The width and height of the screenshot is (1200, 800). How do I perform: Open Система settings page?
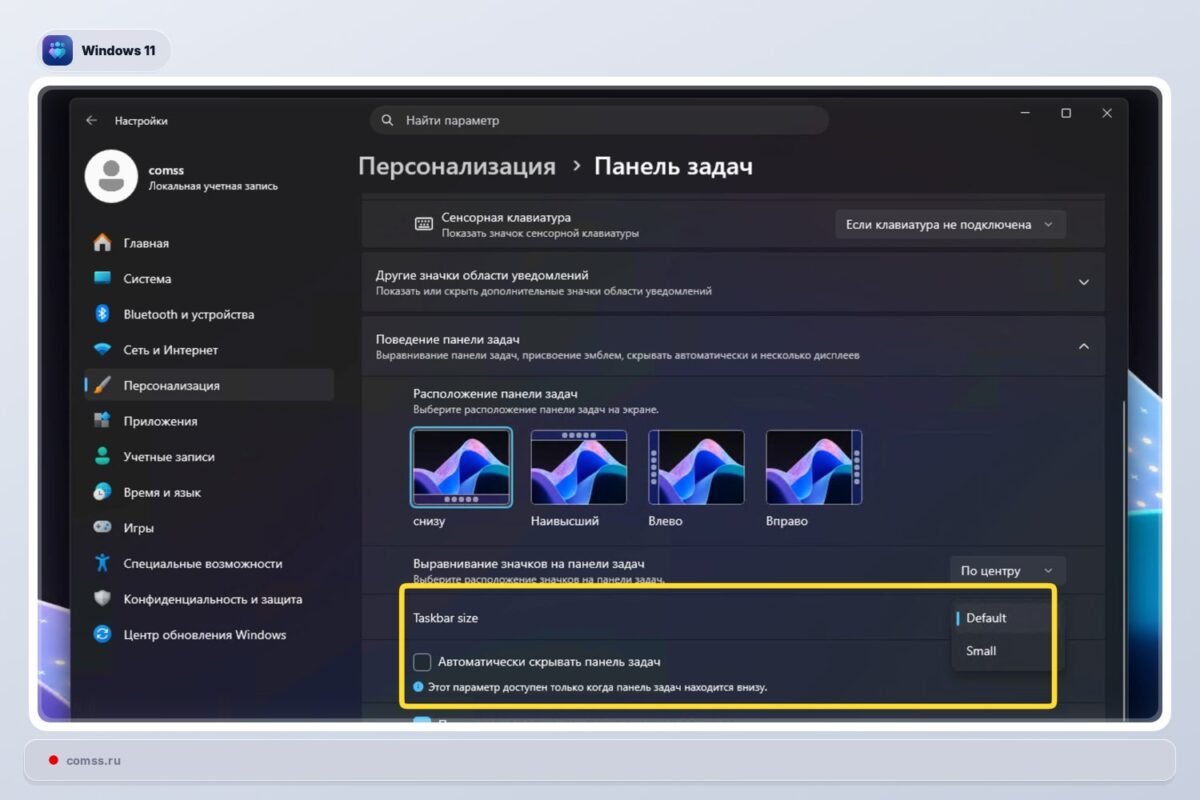[x=209, y=279]
